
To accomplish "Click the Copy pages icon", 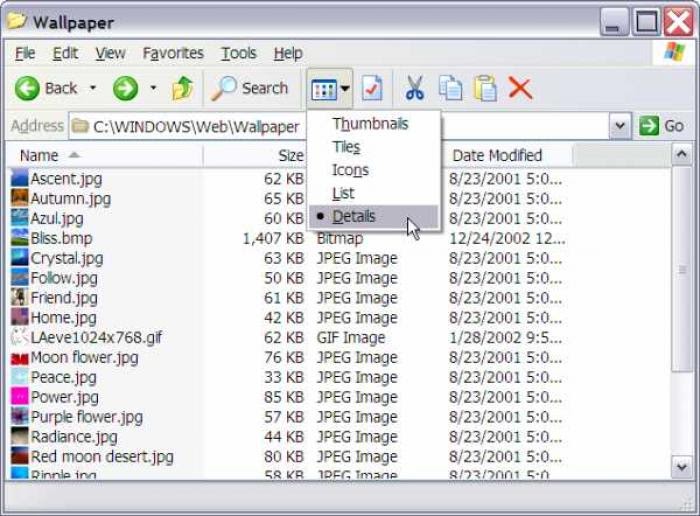I will coord(450,88).
